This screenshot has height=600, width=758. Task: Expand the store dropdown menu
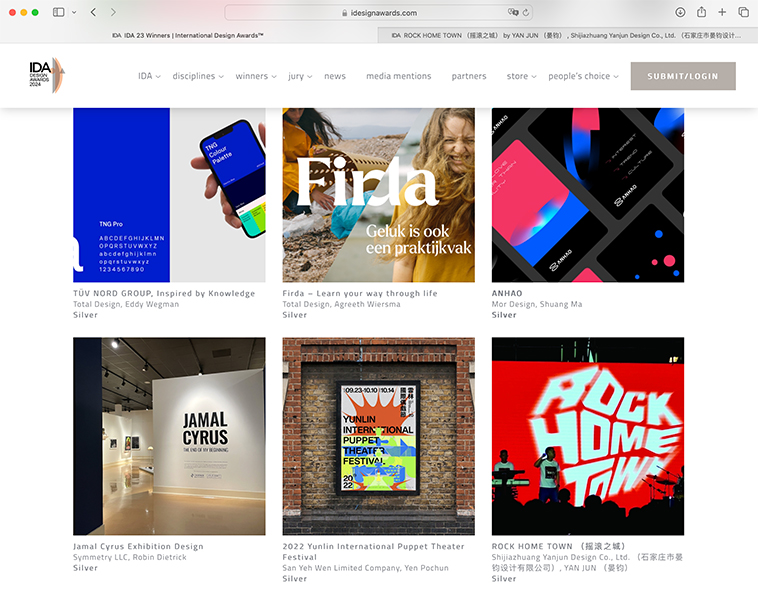(x=521, y=76)
